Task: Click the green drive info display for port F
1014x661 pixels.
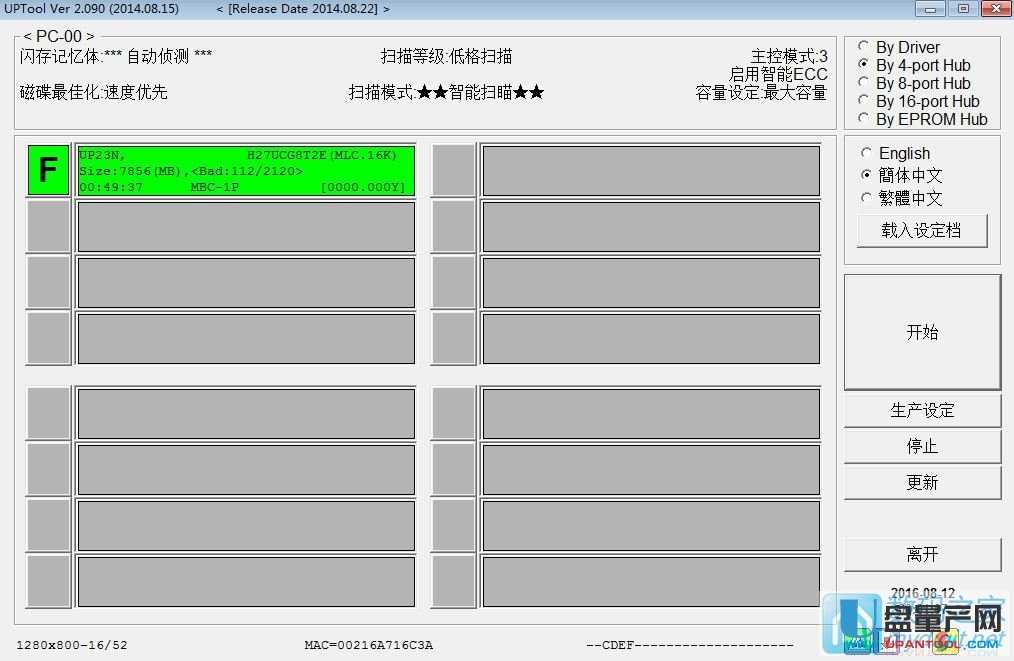Action: pyautogui.click(x=245, y=170)
